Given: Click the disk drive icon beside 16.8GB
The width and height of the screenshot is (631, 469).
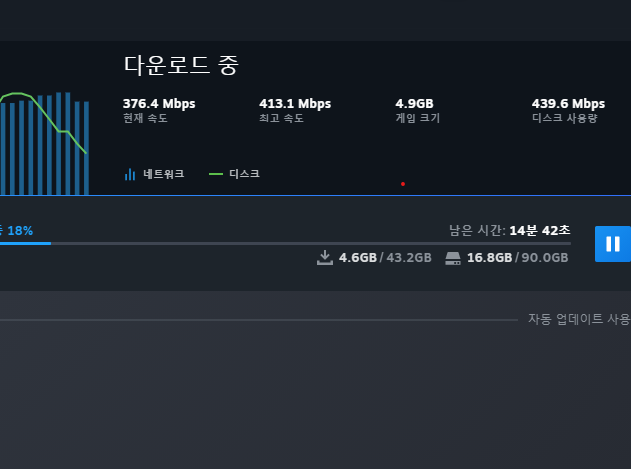Looking at the screenshot, I should pyautogui.click(x=453, y=258).
